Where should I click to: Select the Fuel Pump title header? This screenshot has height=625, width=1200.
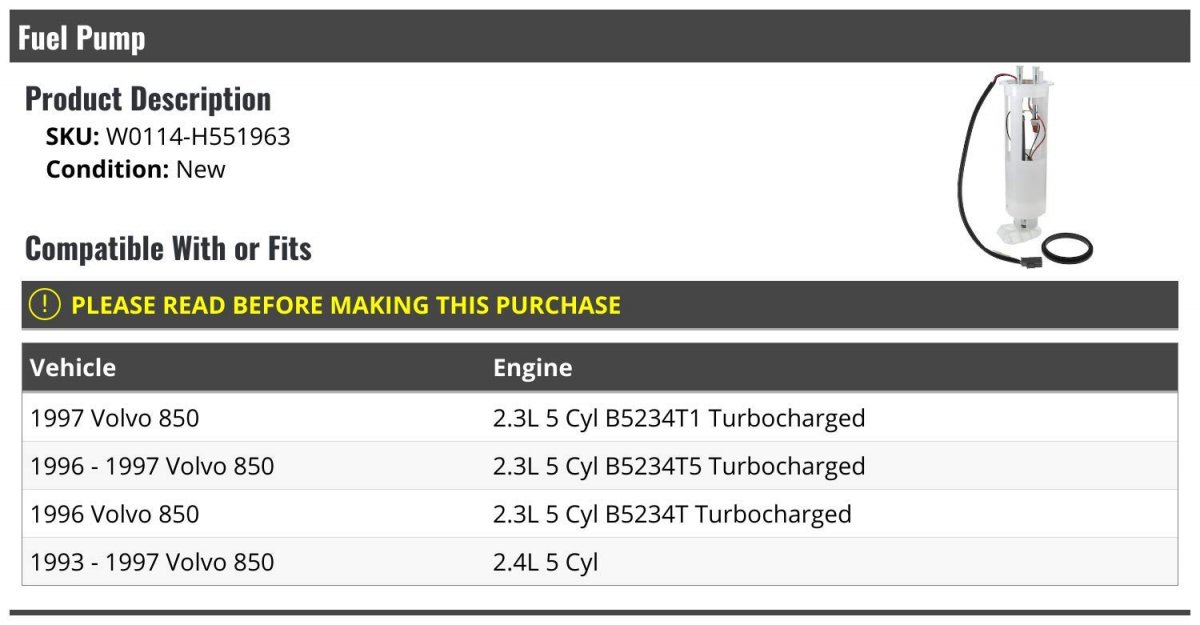pos(82,38)
